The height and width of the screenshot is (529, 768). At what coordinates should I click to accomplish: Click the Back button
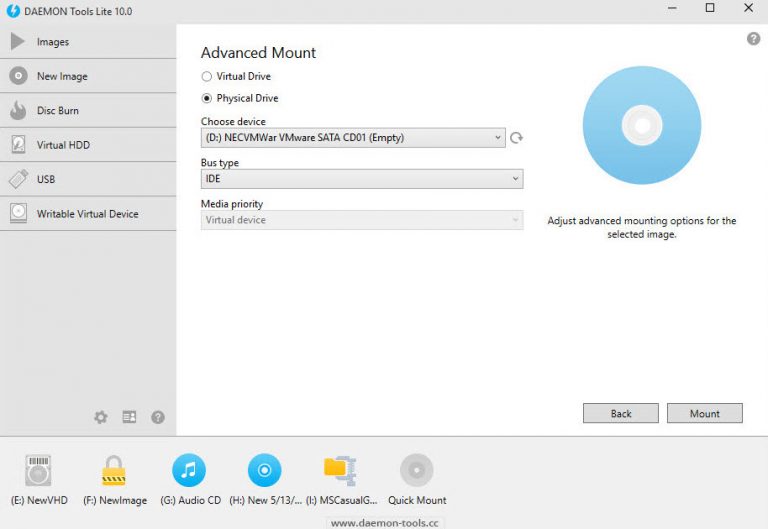[620, 413]
